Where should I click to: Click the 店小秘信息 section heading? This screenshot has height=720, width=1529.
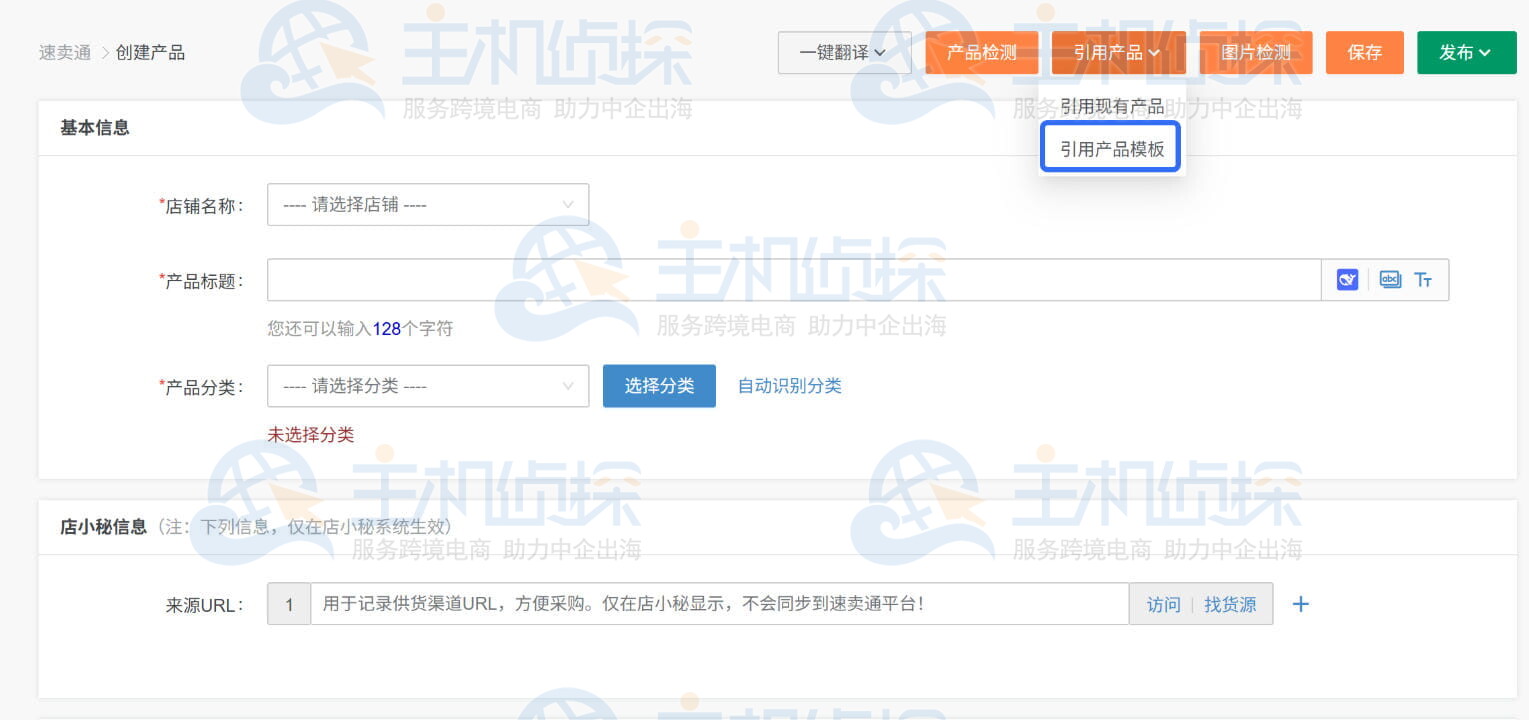(x=103, y=526)
